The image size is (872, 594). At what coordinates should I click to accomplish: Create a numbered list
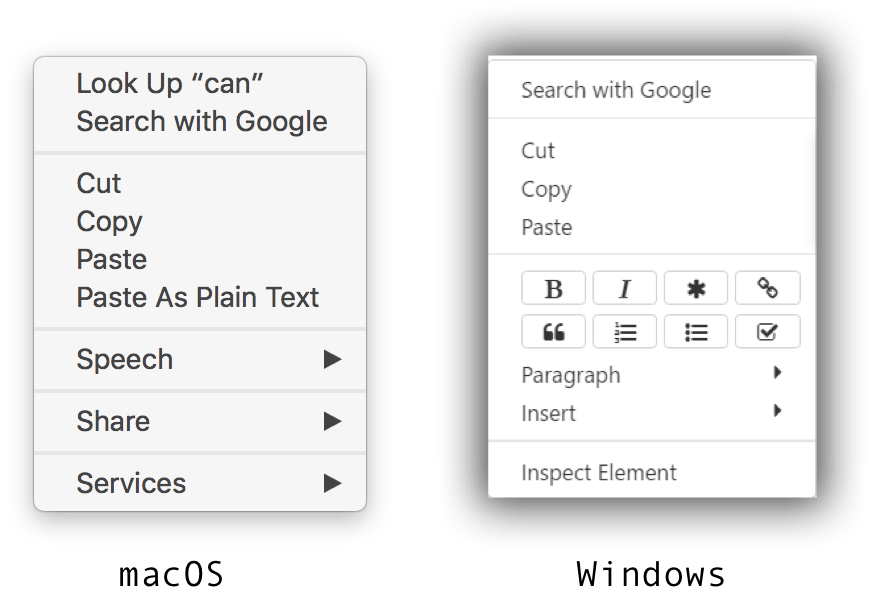tap(625, 332)
